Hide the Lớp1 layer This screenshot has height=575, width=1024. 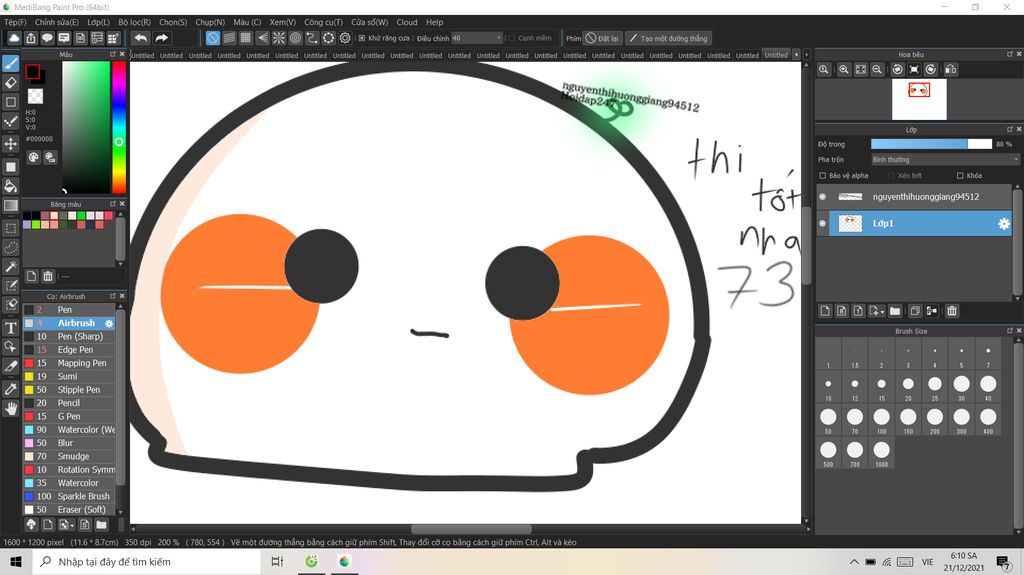tap(822, 223)
